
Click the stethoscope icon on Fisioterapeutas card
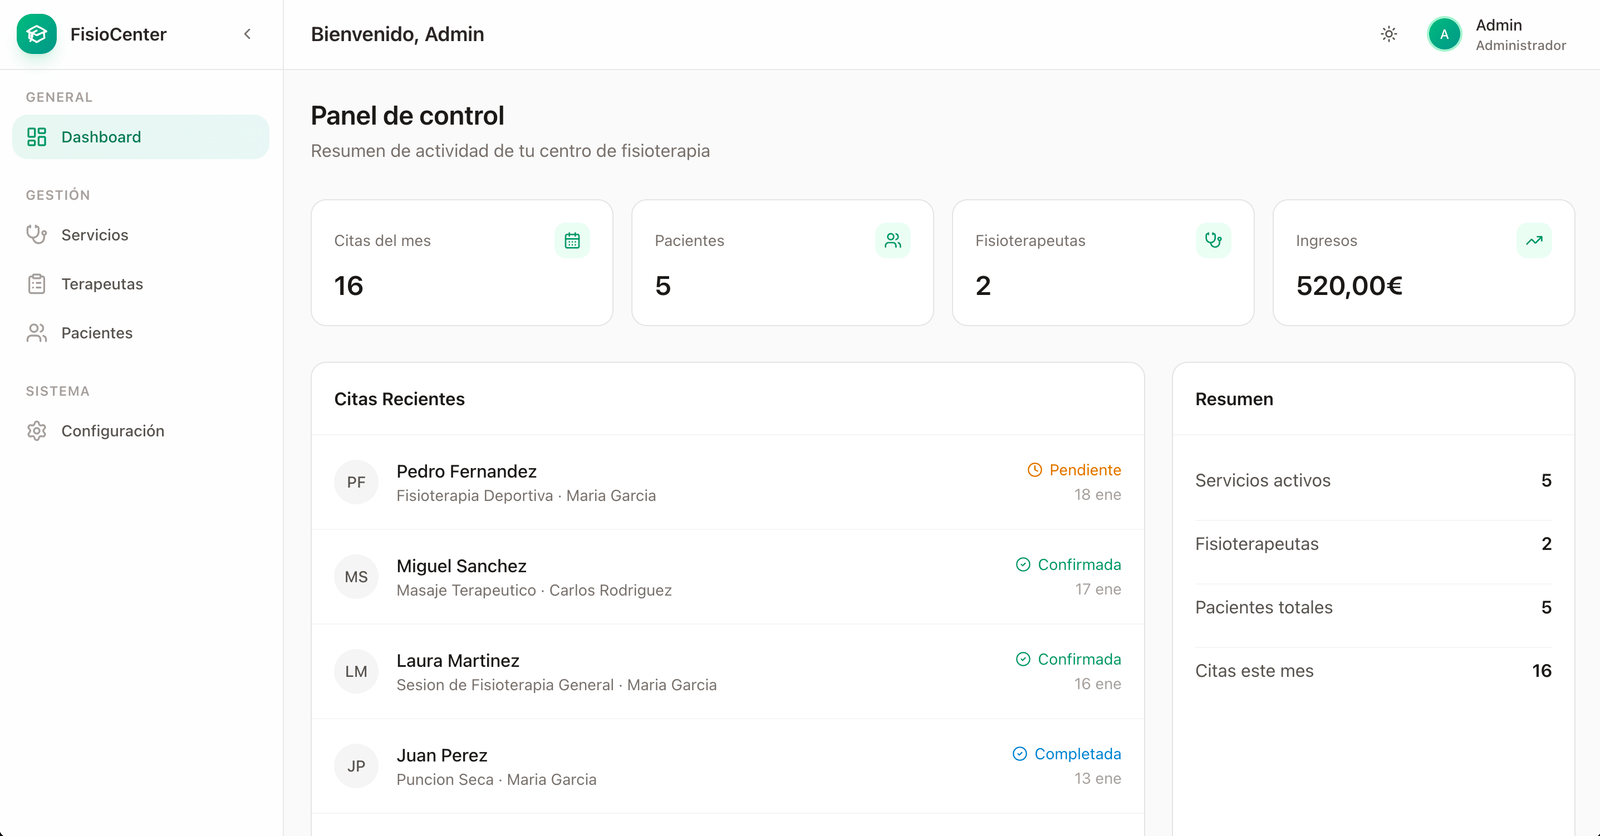(1213, 240)
